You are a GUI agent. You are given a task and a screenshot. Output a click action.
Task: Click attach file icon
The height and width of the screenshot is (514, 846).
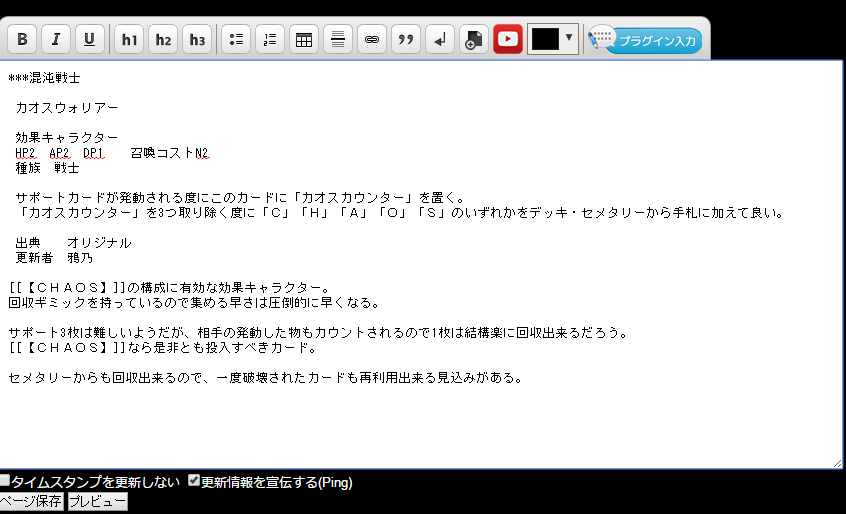click(474, 39)
